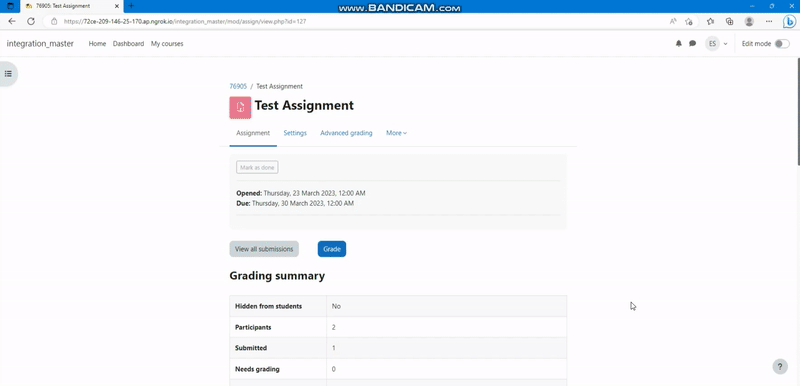The width and height of the screenshot is (800, 386).
Task: Expand the user menu chevron
Action: (x=726, y=44)
